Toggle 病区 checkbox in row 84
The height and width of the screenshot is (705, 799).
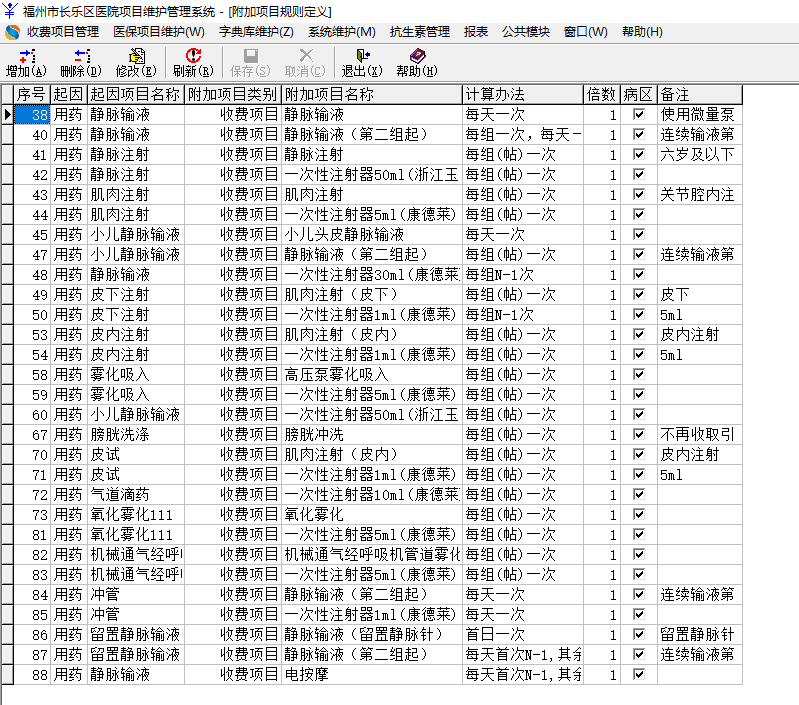pos(638,594)
